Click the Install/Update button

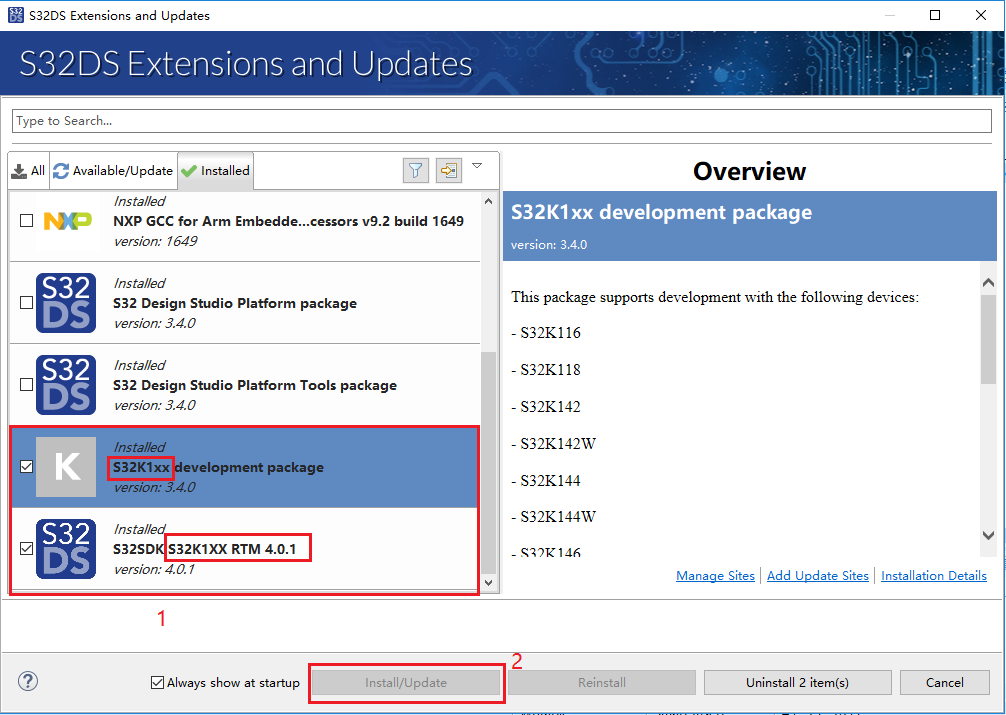point(406,683)
